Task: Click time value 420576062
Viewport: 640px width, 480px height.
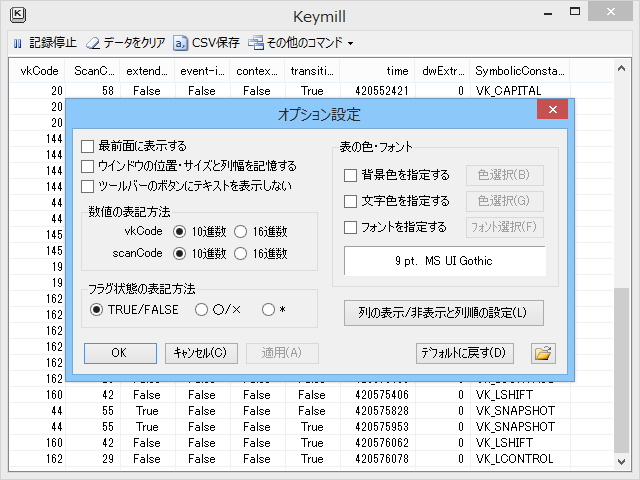Action: point(382,443)
